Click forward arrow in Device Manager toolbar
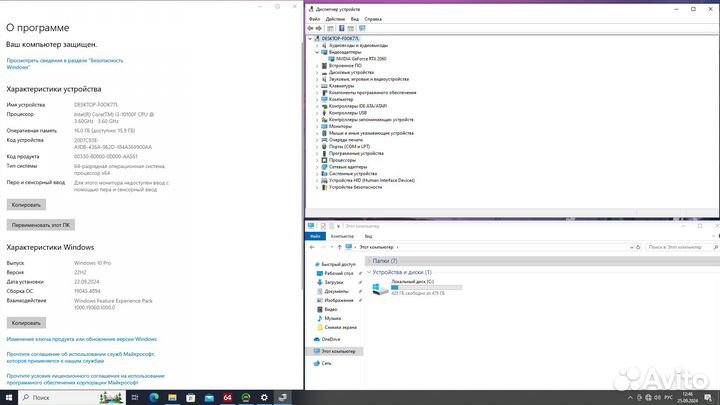720x405 pixels. pyautogui.click(x=319, y=28)
